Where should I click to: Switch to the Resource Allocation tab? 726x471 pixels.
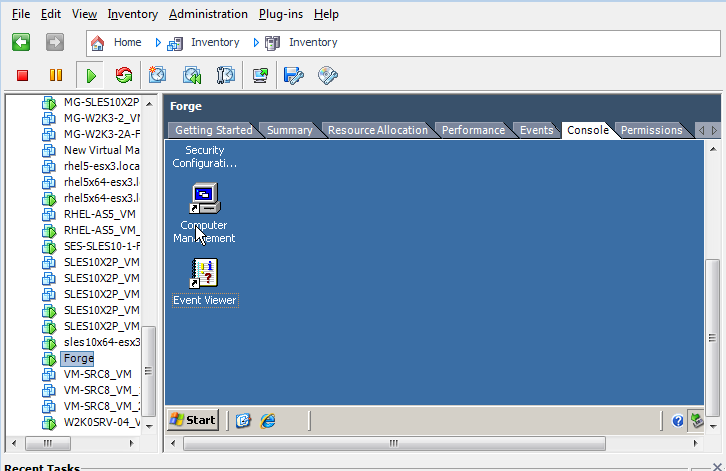point(378,130)
